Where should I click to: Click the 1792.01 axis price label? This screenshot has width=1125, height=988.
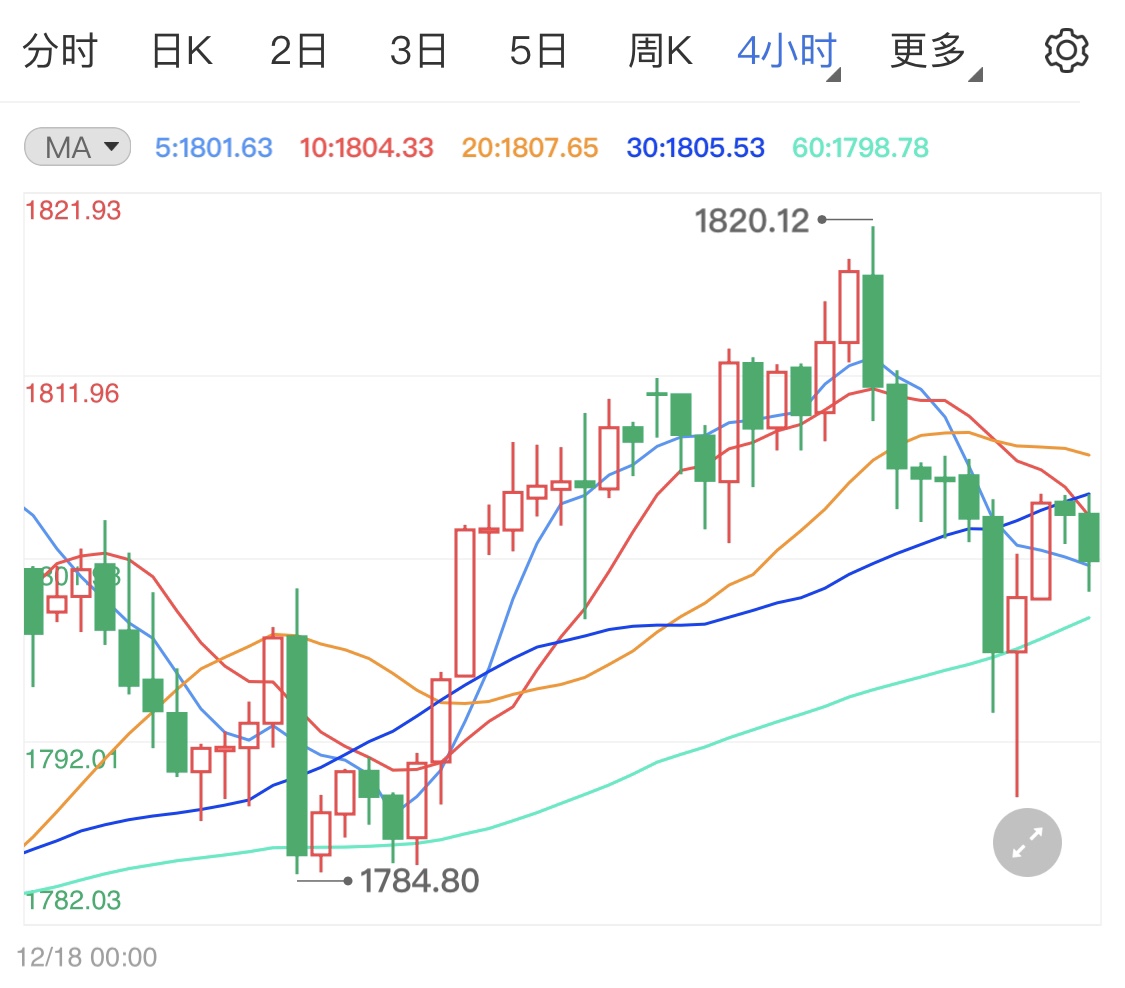[x=72, y=759]
